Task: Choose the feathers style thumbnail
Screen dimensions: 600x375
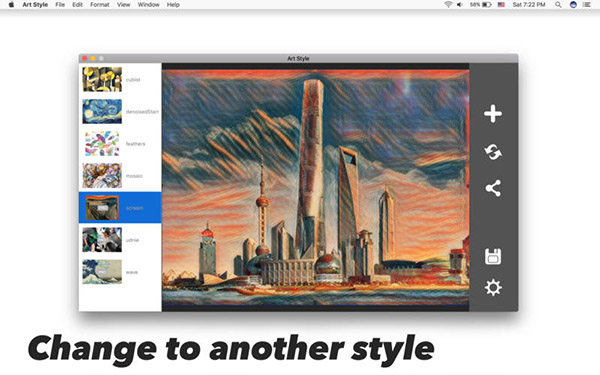Action: (x=102, y=143)
